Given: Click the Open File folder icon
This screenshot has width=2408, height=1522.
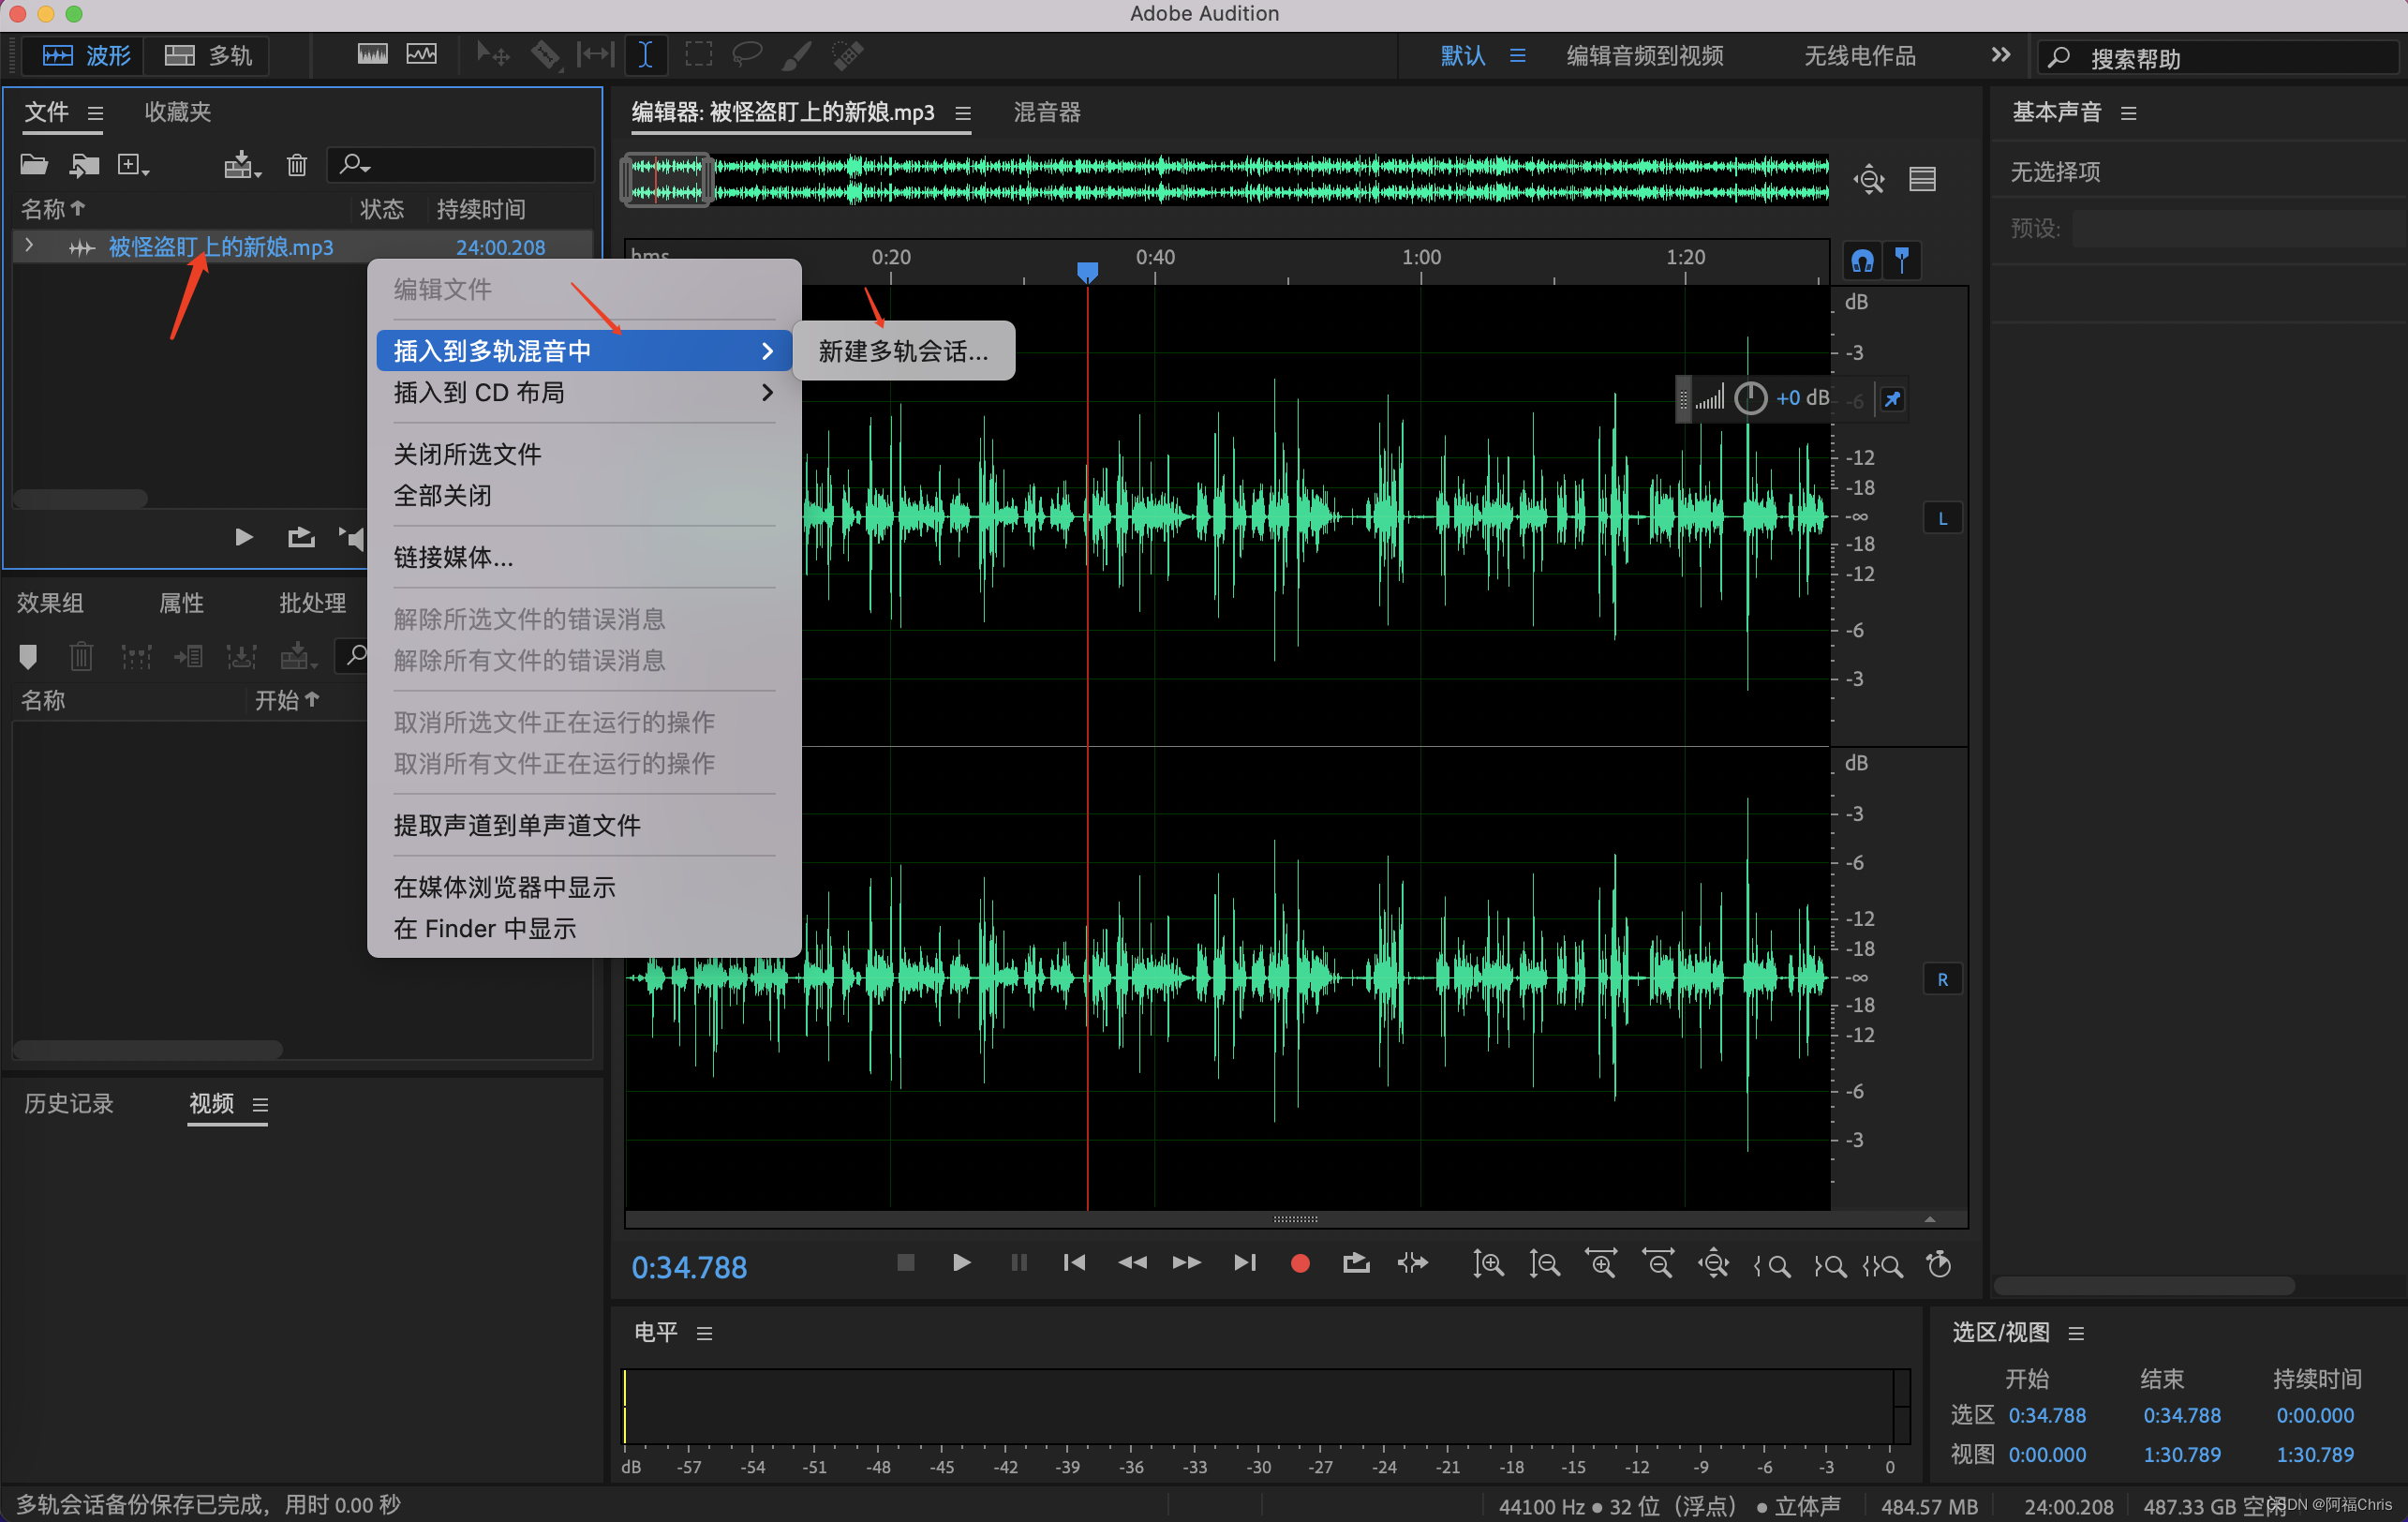Looking at the screenshot, I should click(x=34, y=165).
